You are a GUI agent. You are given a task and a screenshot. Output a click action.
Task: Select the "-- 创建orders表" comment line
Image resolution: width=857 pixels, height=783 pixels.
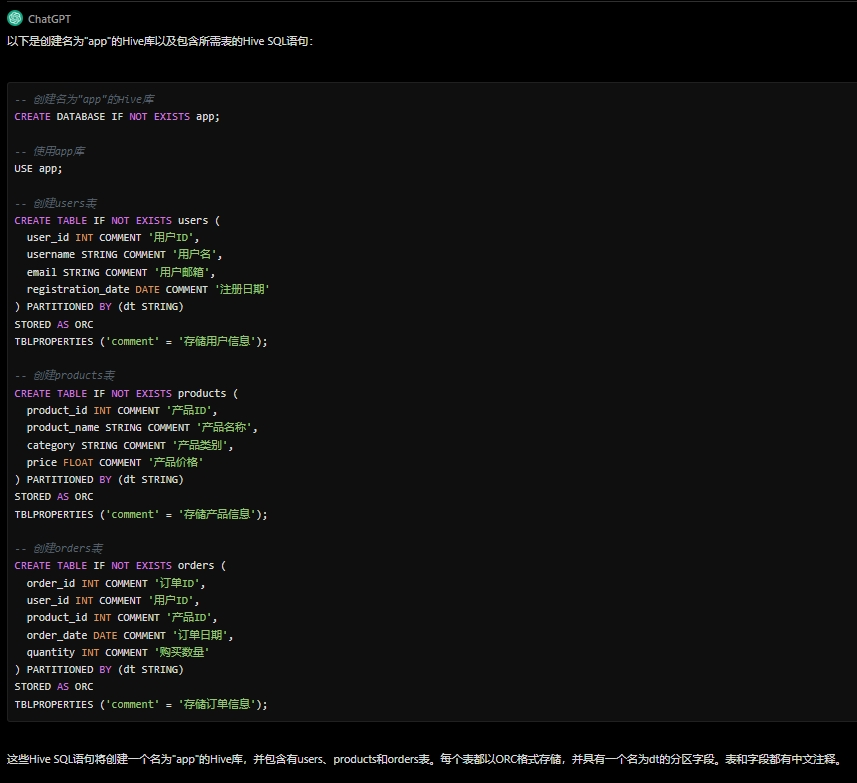(58, 548)
